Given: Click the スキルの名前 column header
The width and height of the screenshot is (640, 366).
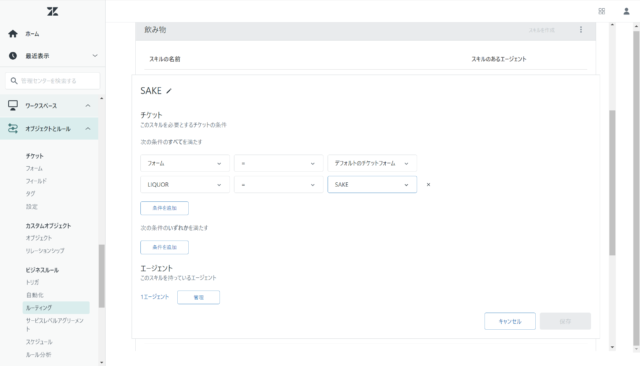Looking at the screenshot, I should [x=164, y=59].
